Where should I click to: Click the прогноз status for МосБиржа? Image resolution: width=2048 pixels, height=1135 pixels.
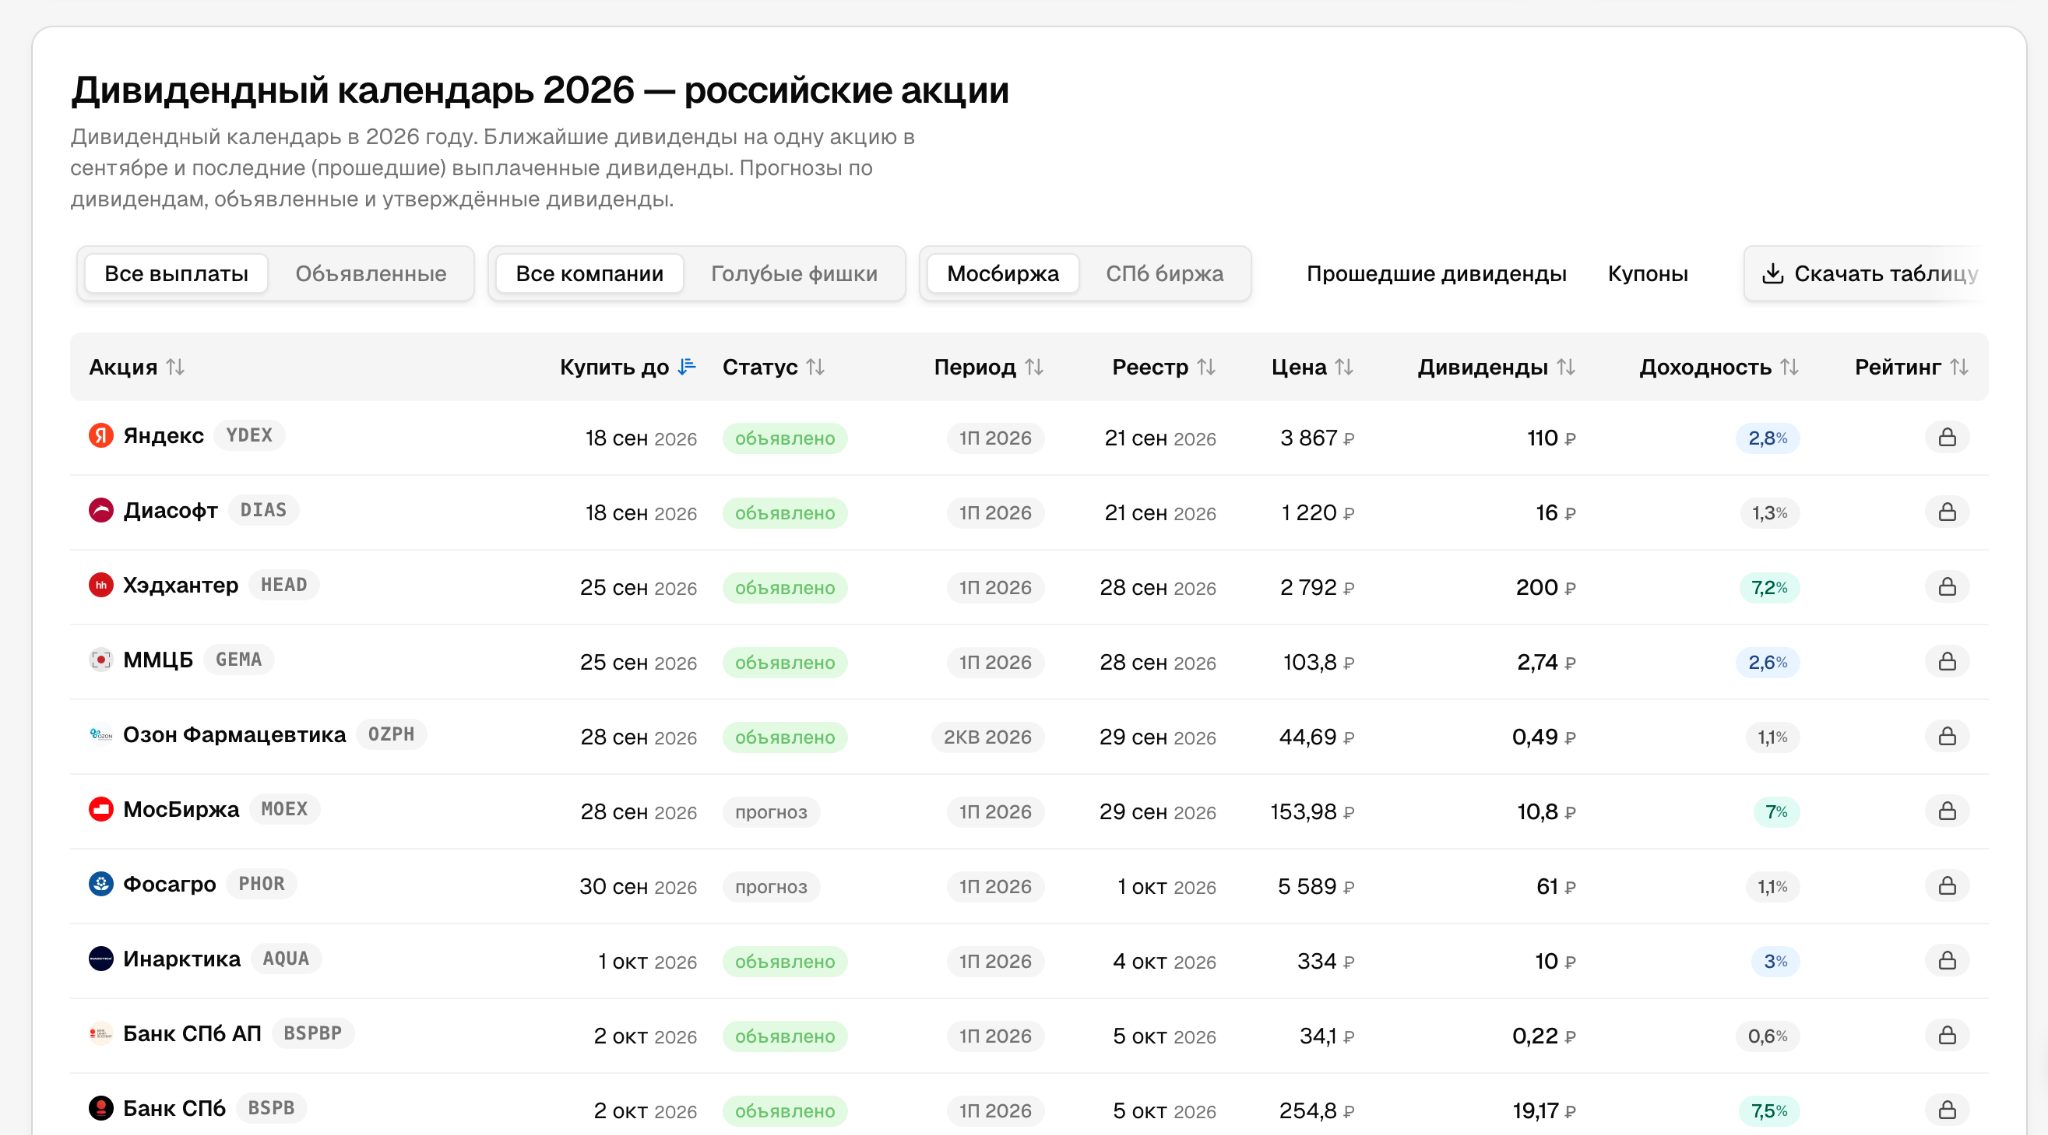click(771, 812)
